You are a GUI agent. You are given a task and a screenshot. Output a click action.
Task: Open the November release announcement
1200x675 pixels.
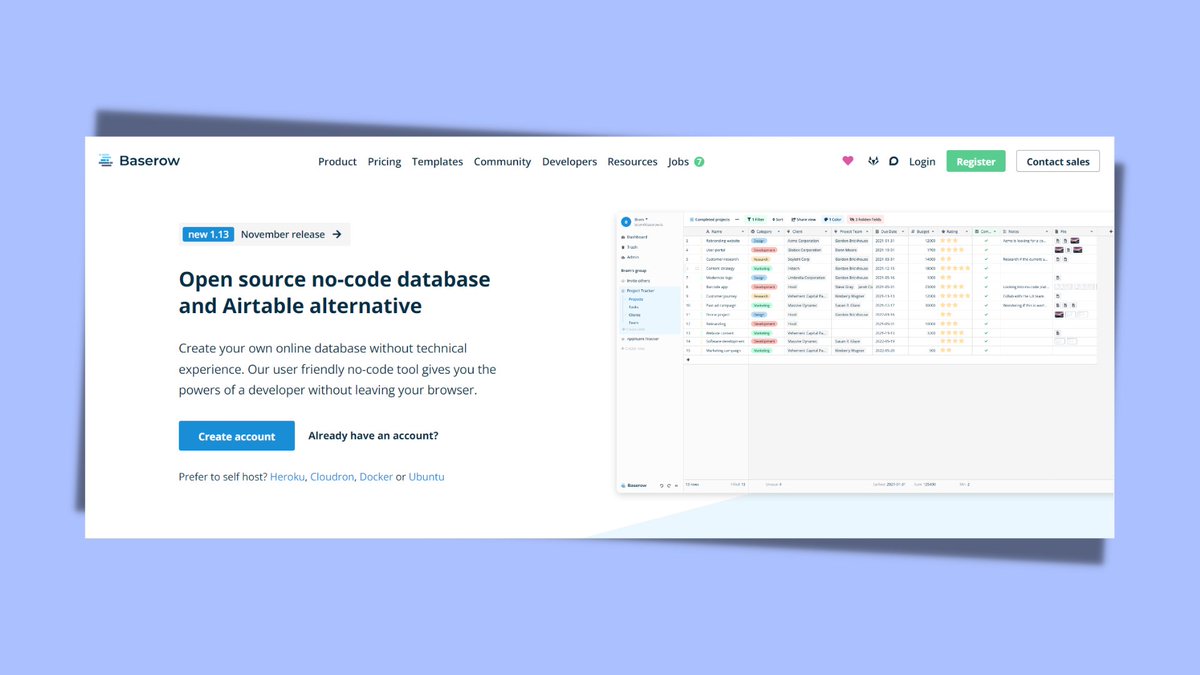tap(283, 234)
